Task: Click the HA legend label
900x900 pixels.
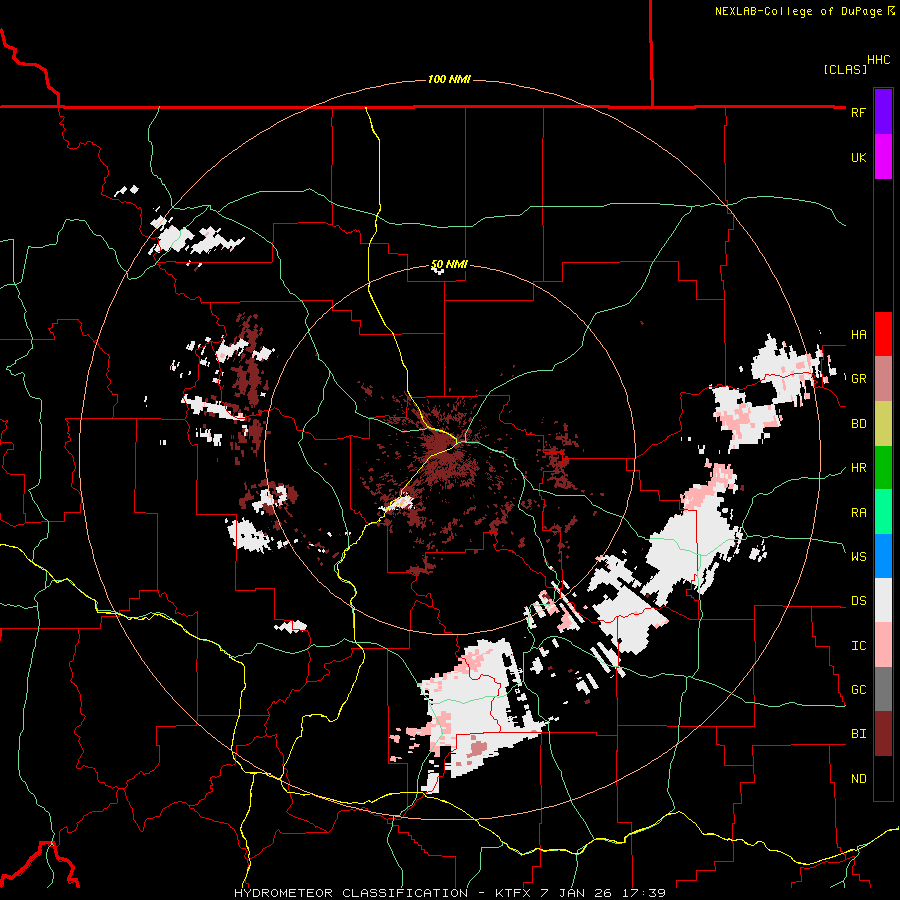Action: (x=858, y=334)
